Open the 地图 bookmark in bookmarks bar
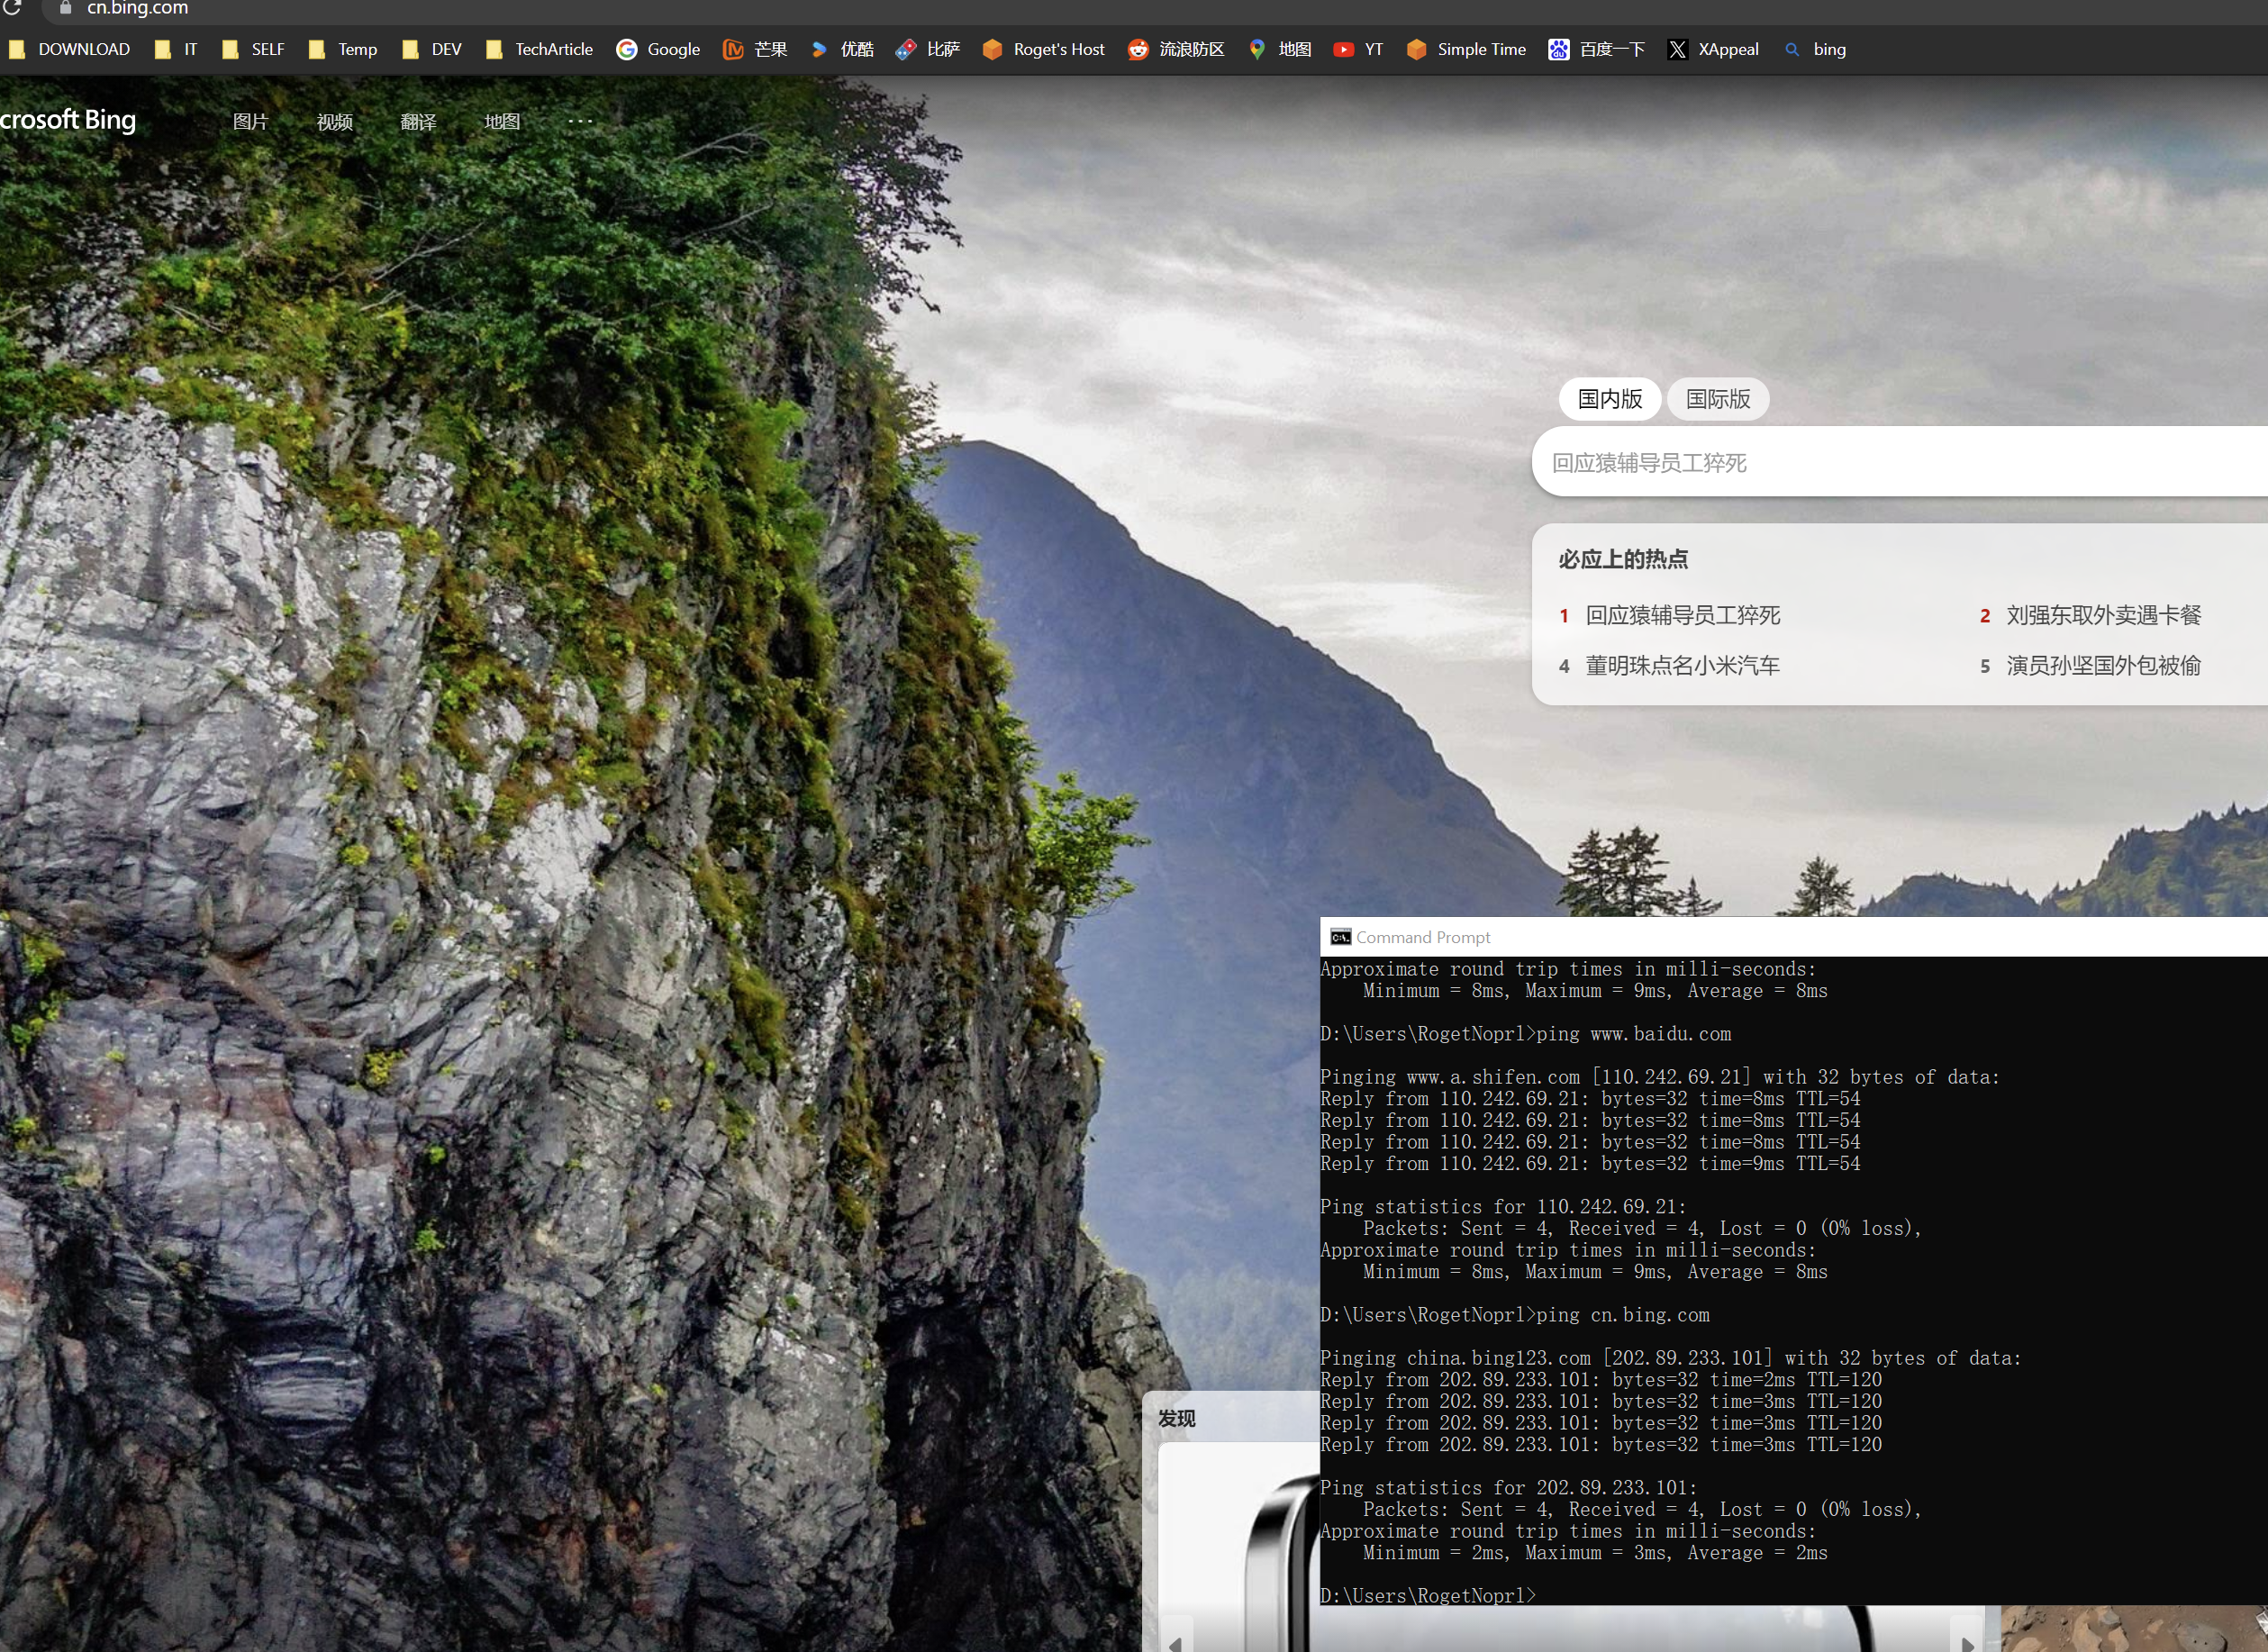This screenshot has width=2268, height=1652. 1280,49
